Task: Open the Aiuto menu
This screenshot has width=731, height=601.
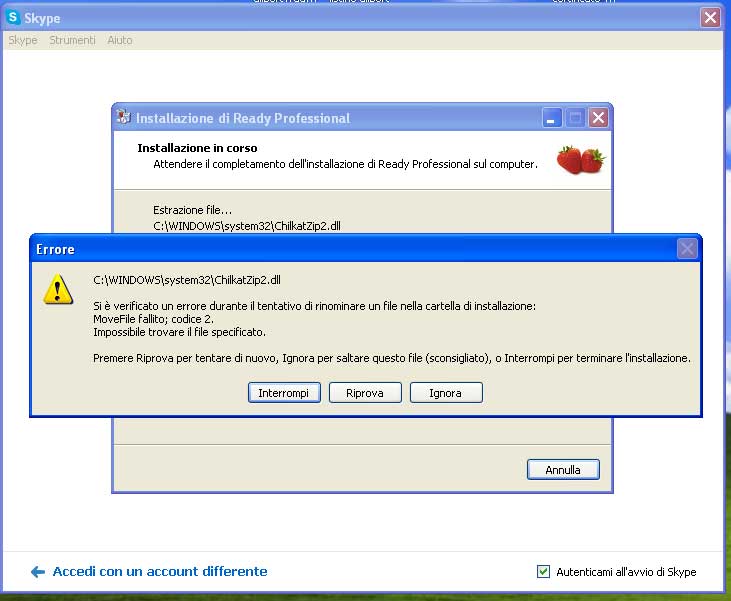Action: [x=120, y=40]
